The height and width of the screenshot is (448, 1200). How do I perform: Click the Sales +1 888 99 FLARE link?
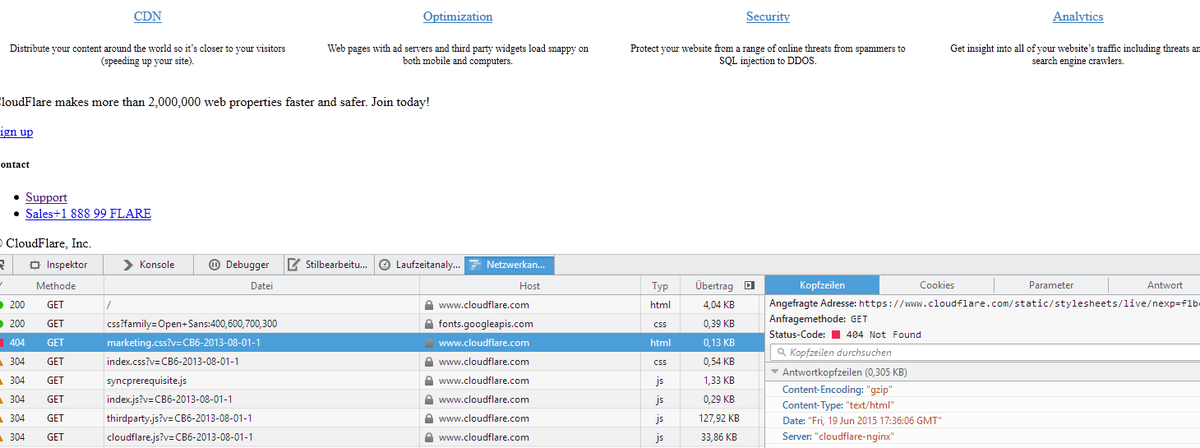(x=88, y=213)
